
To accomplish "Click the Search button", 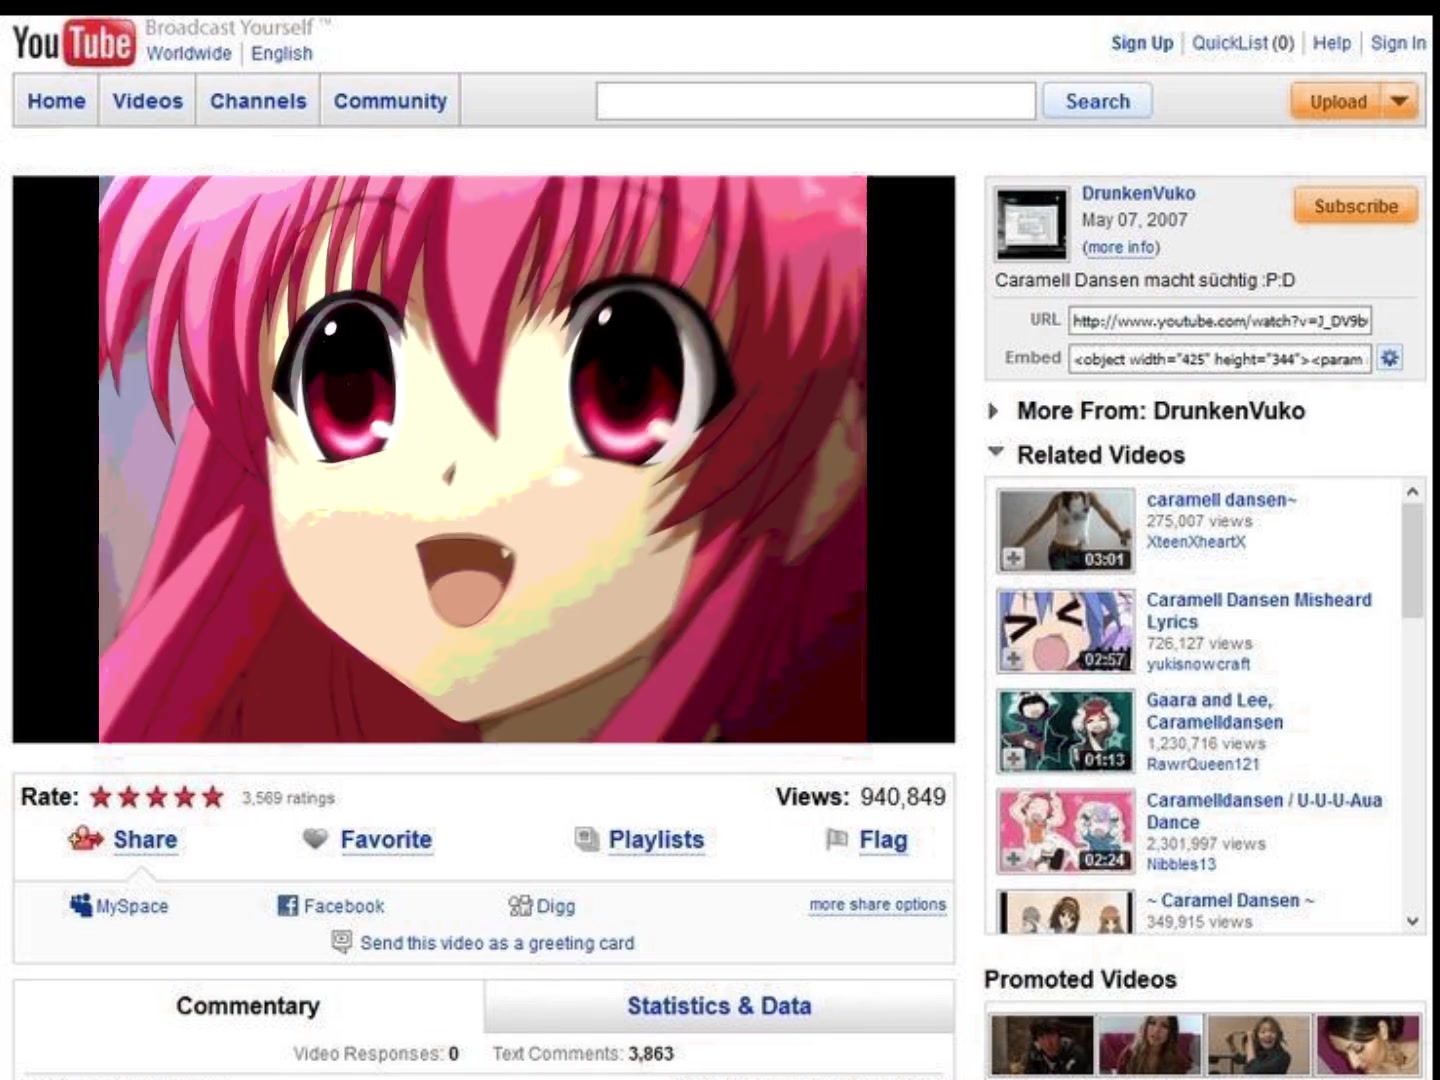I will 1097,101.
